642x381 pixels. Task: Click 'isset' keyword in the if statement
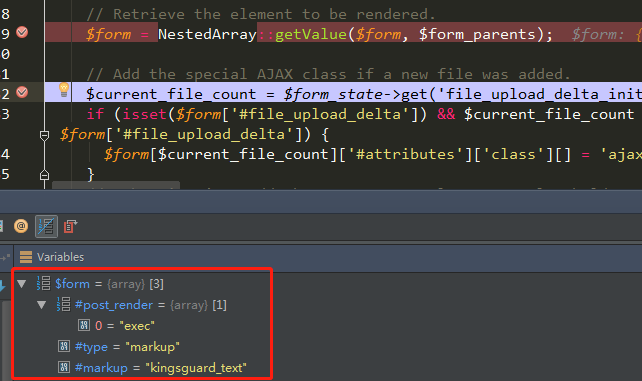point(145,114)
